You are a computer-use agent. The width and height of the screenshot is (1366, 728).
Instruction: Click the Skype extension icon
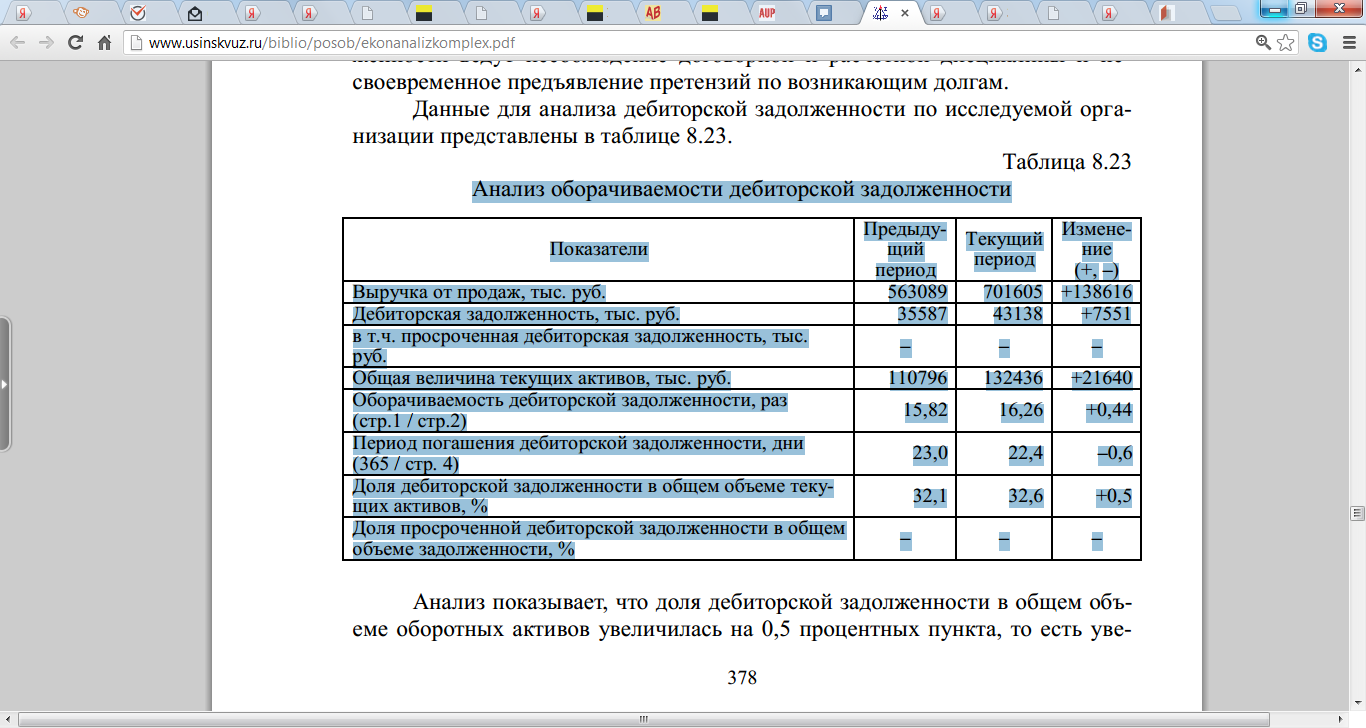(1317, 43)
